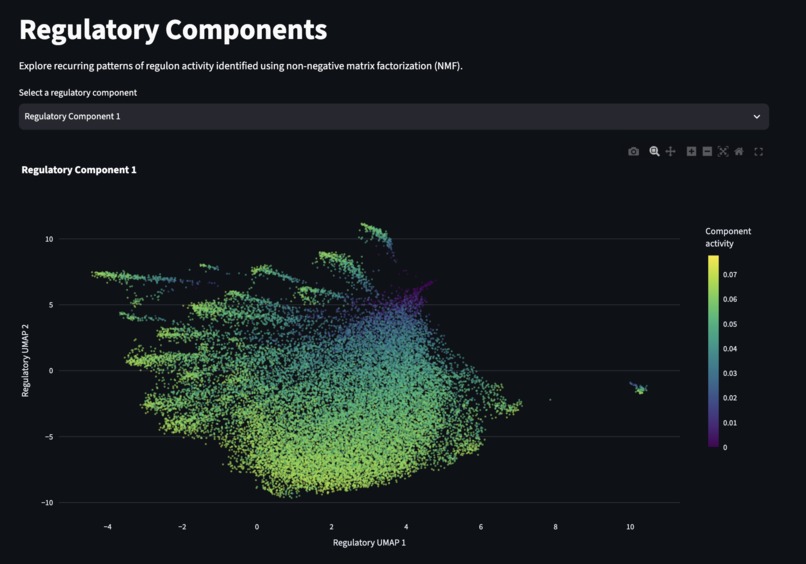Image resolution: width=806 pixels, height=564 pixels.
Task: Click the isolated small cluster of points
Action: [x=639, y=388]
